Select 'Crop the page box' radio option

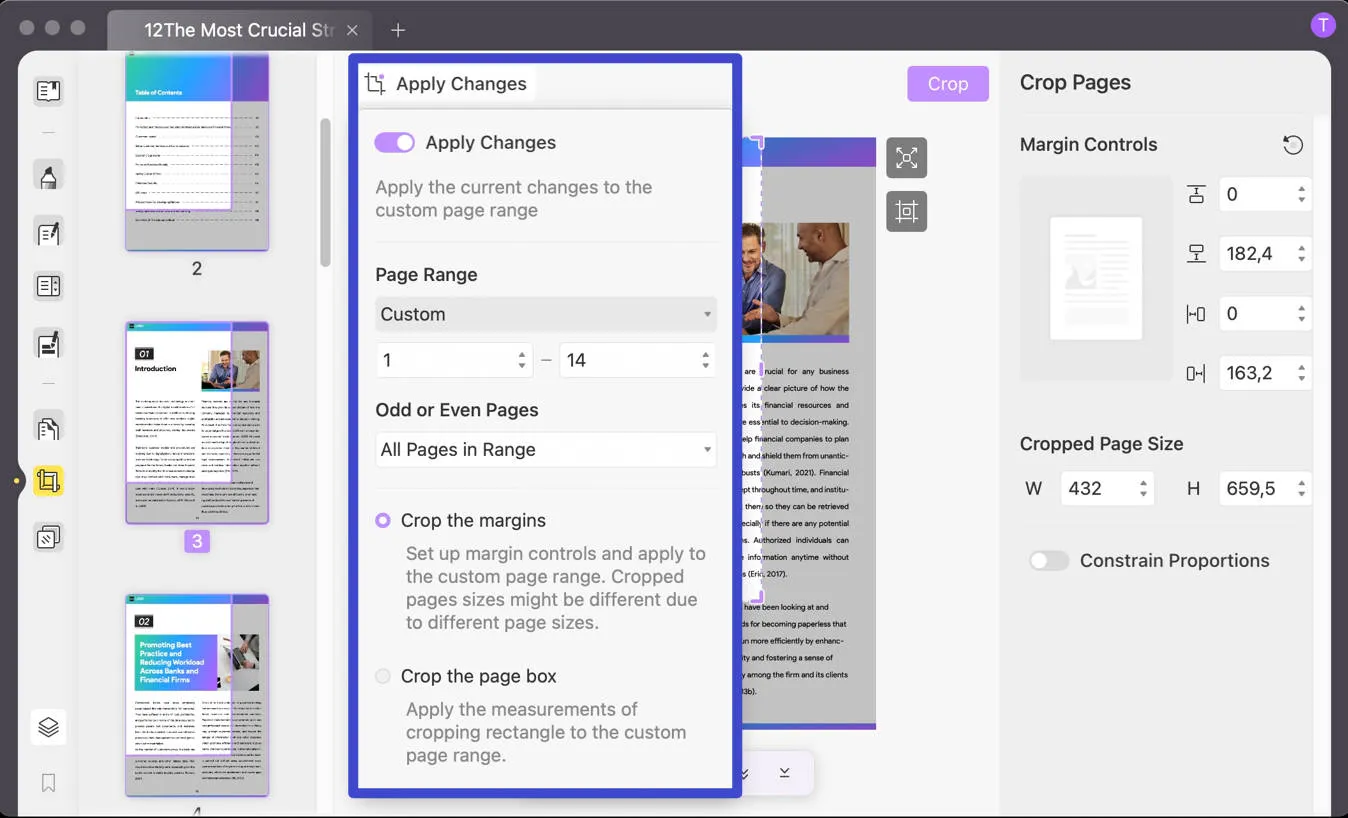(383, 677)
